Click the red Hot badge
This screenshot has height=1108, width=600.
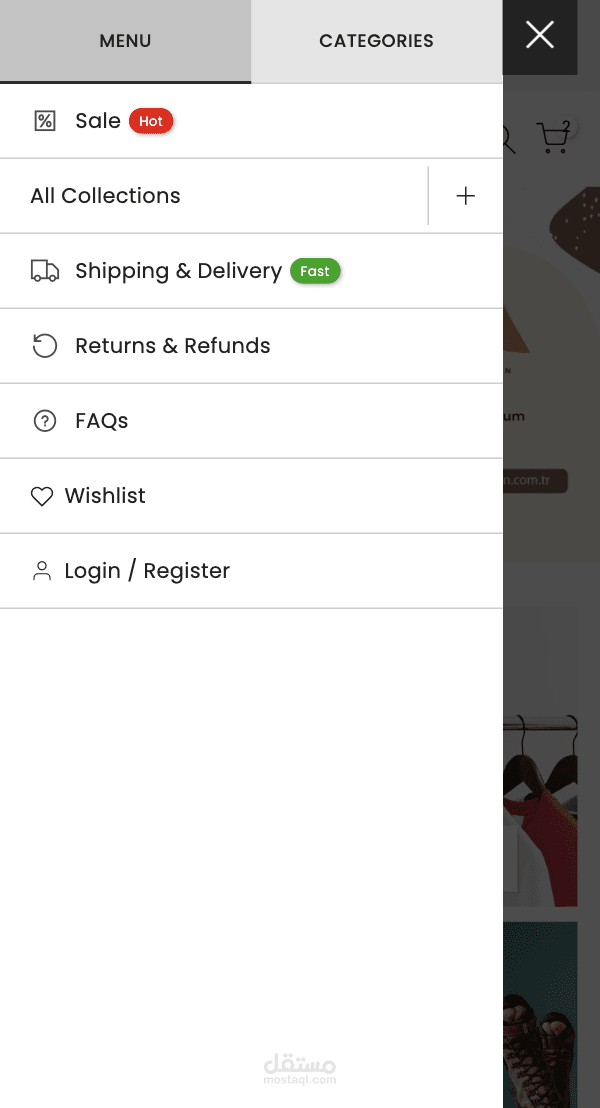click(151, 121)
